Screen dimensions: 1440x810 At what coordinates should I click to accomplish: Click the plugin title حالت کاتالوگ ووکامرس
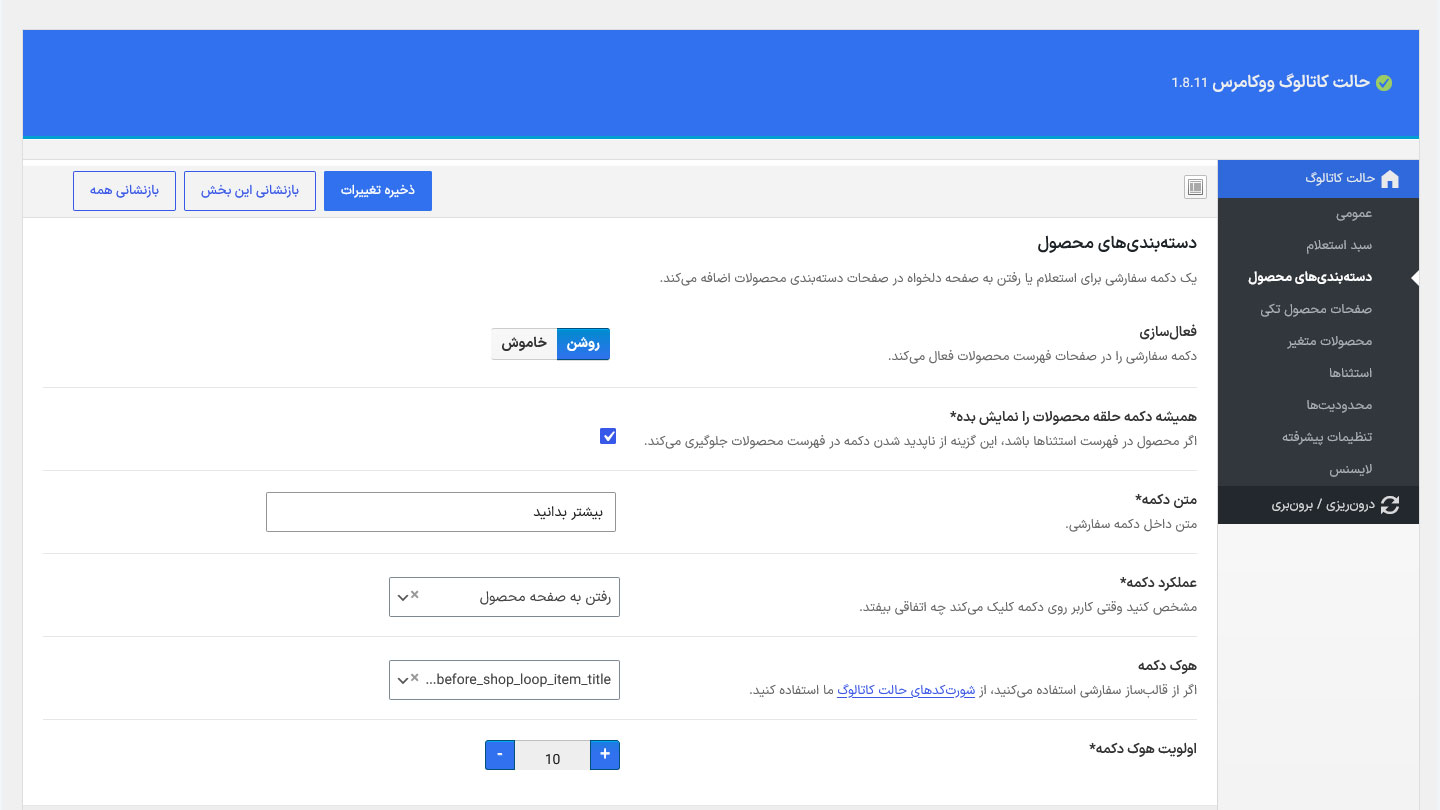[1292, 82]
